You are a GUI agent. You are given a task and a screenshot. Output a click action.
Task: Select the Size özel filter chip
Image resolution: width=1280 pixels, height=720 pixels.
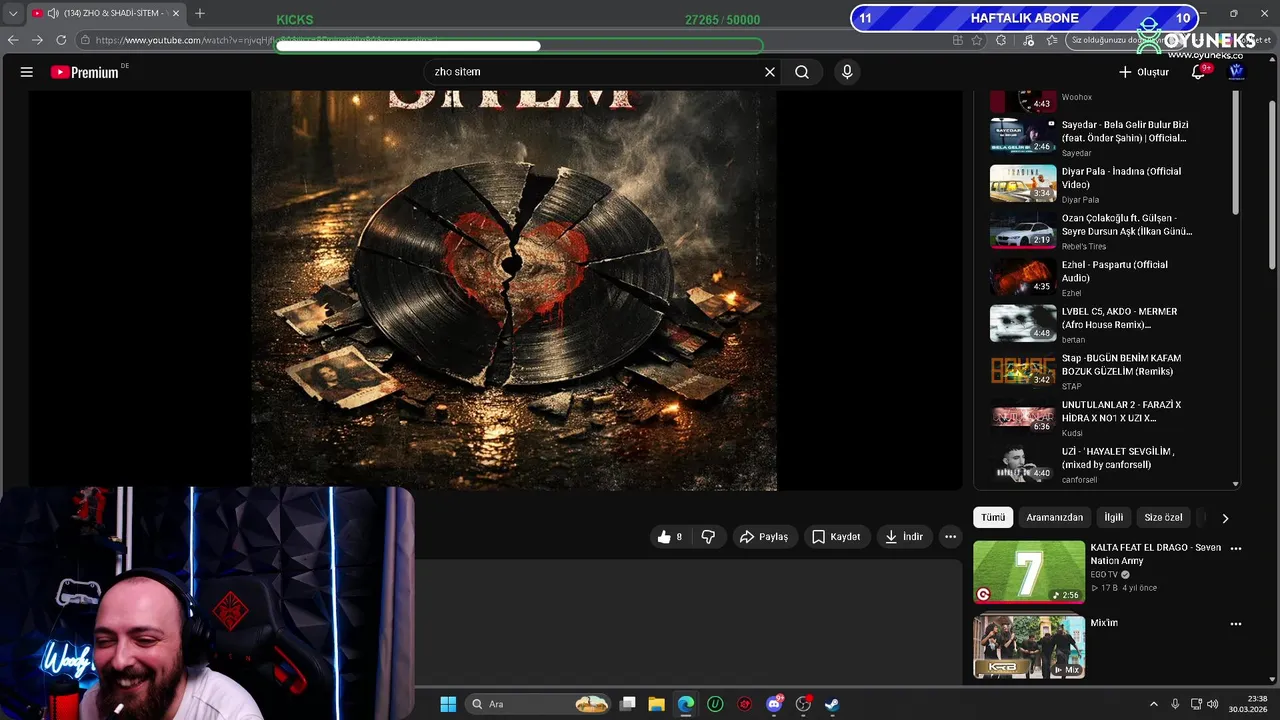1163,518
